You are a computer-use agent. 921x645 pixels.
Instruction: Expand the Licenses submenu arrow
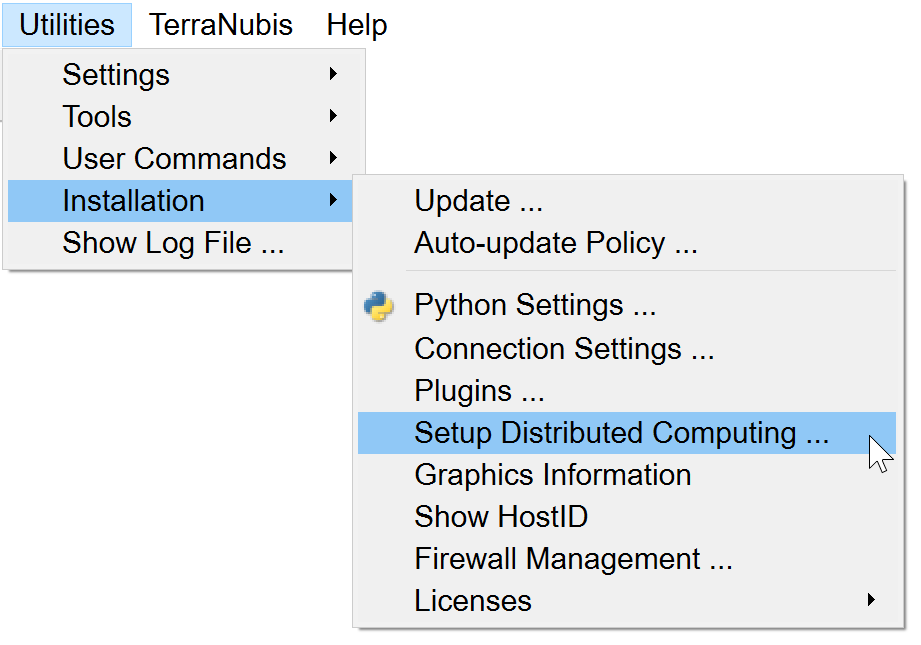pos(871,601)
